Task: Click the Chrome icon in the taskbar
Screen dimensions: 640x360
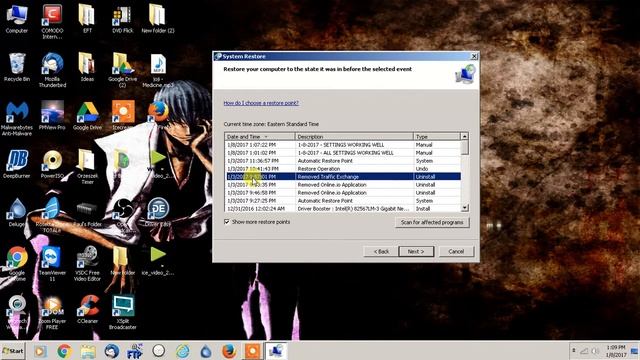Action: (64, 351)
